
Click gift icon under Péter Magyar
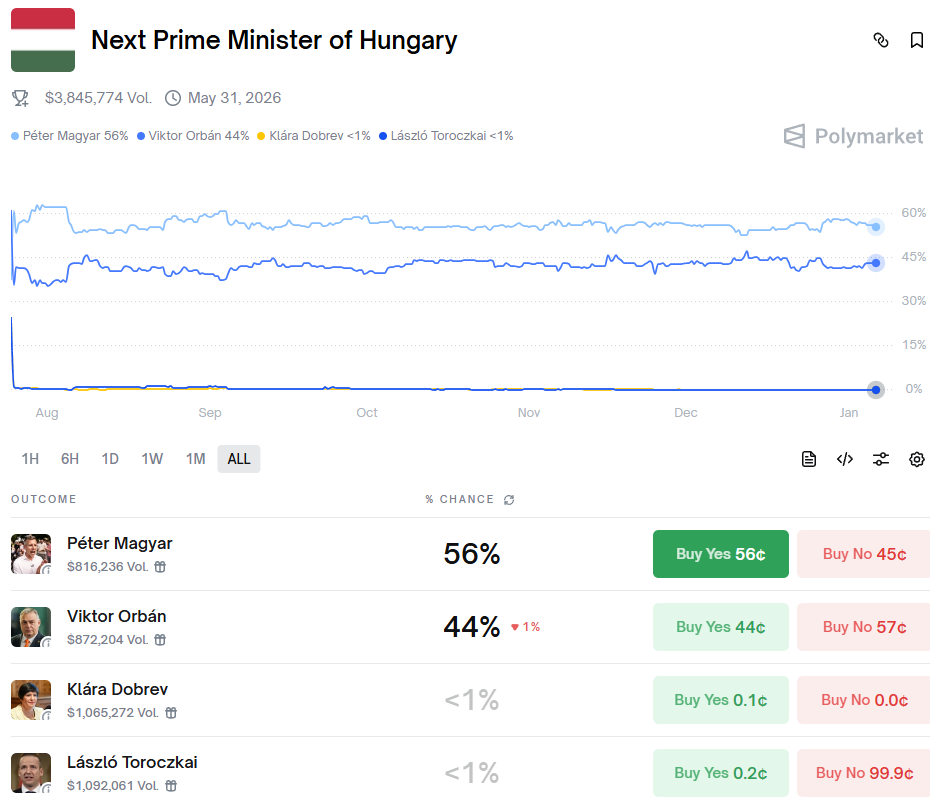click(160, 567)
